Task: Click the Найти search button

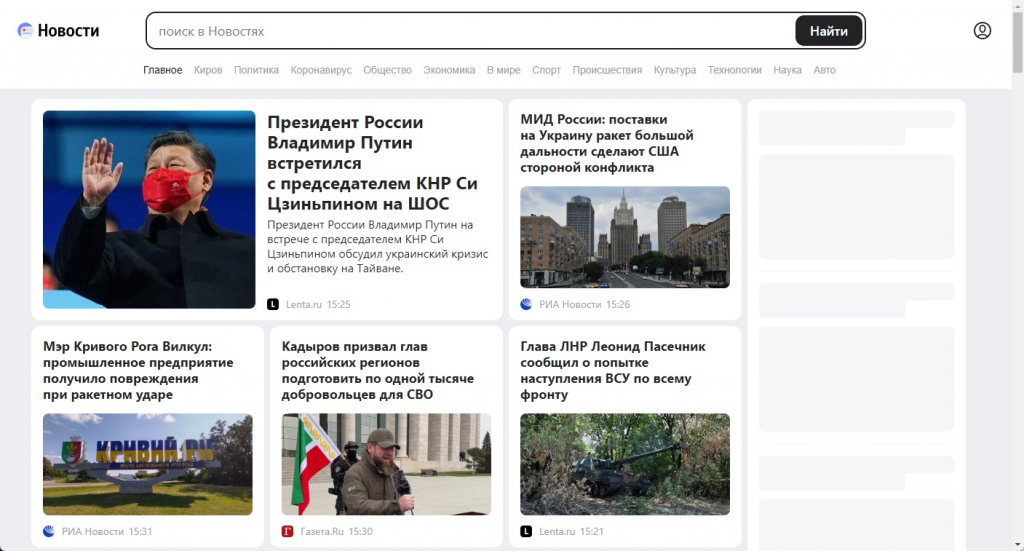Action: coord(829,31)
